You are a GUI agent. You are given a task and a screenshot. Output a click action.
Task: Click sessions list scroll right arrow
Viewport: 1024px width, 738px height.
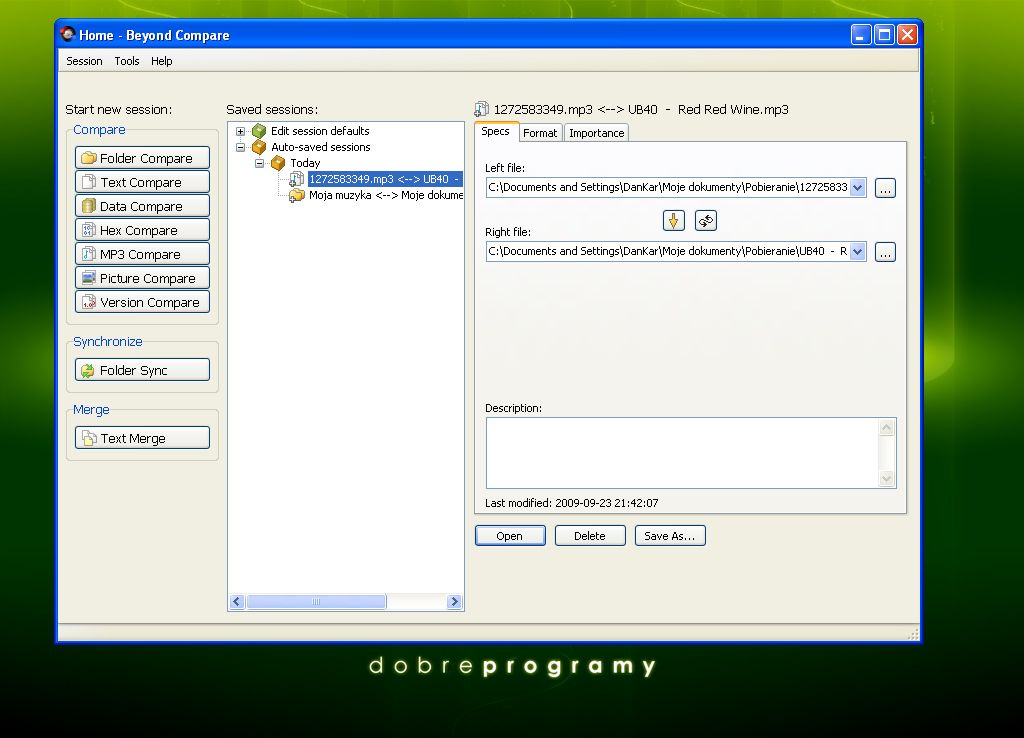455,602
